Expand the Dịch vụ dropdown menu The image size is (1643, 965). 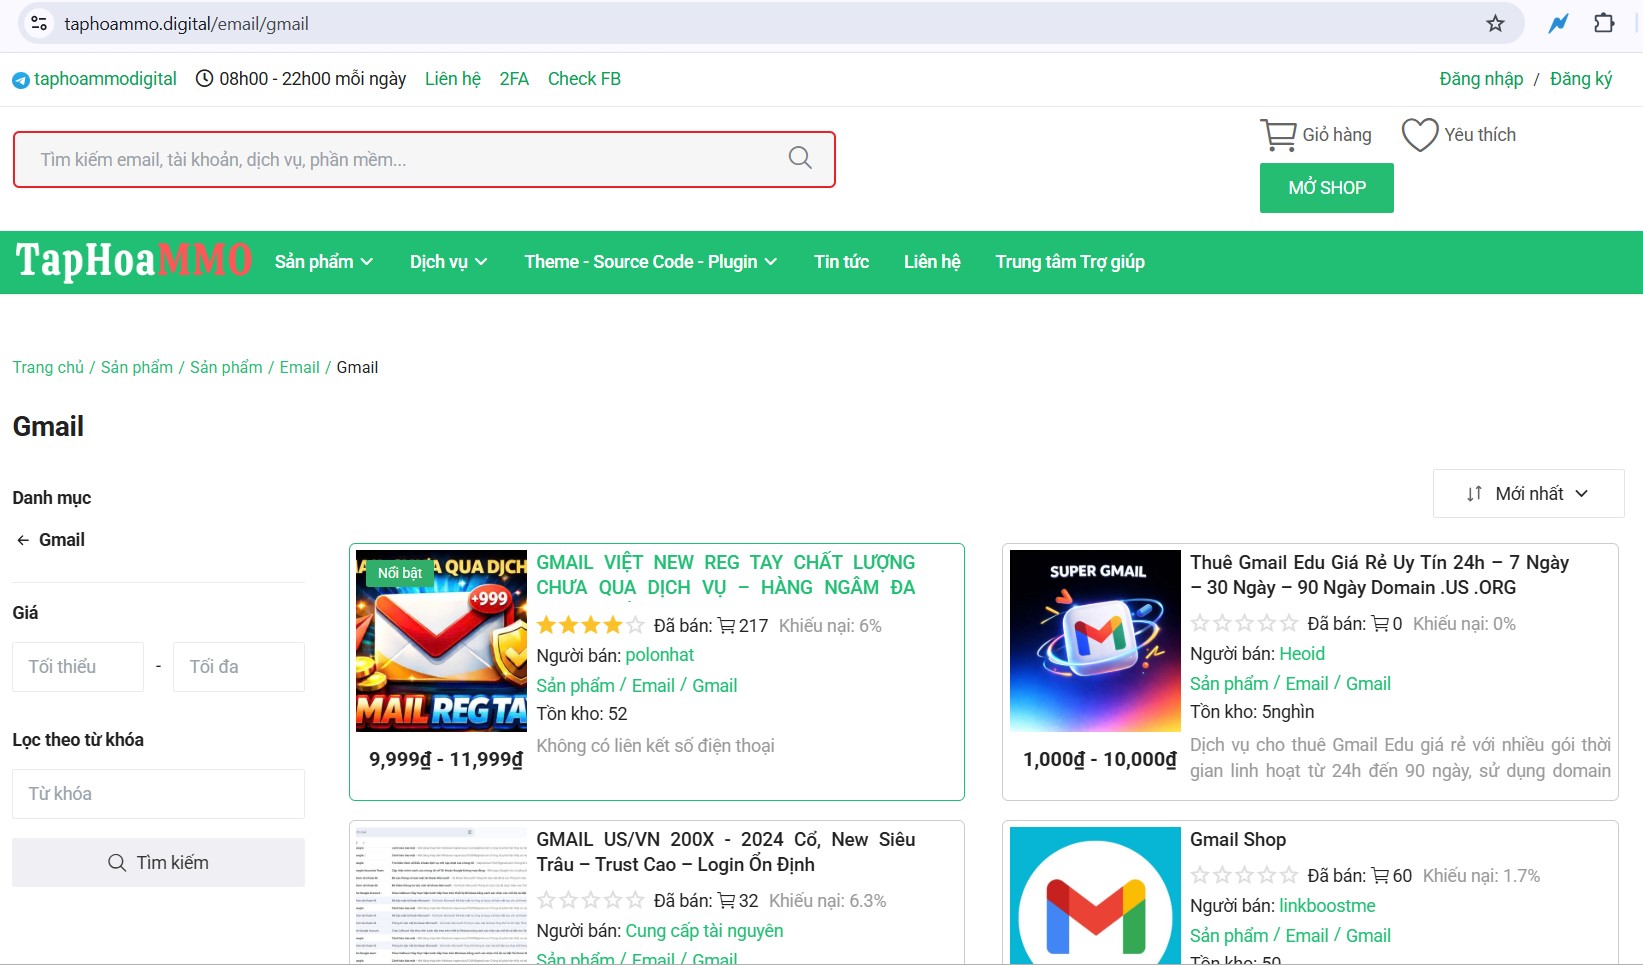click(x=447, y=261)
